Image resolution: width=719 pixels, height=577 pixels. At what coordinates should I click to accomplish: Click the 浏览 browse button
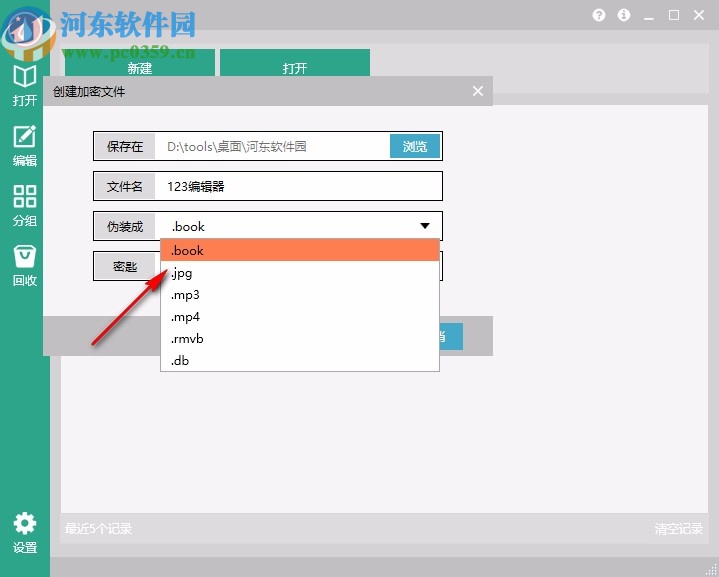click(415, 146)
